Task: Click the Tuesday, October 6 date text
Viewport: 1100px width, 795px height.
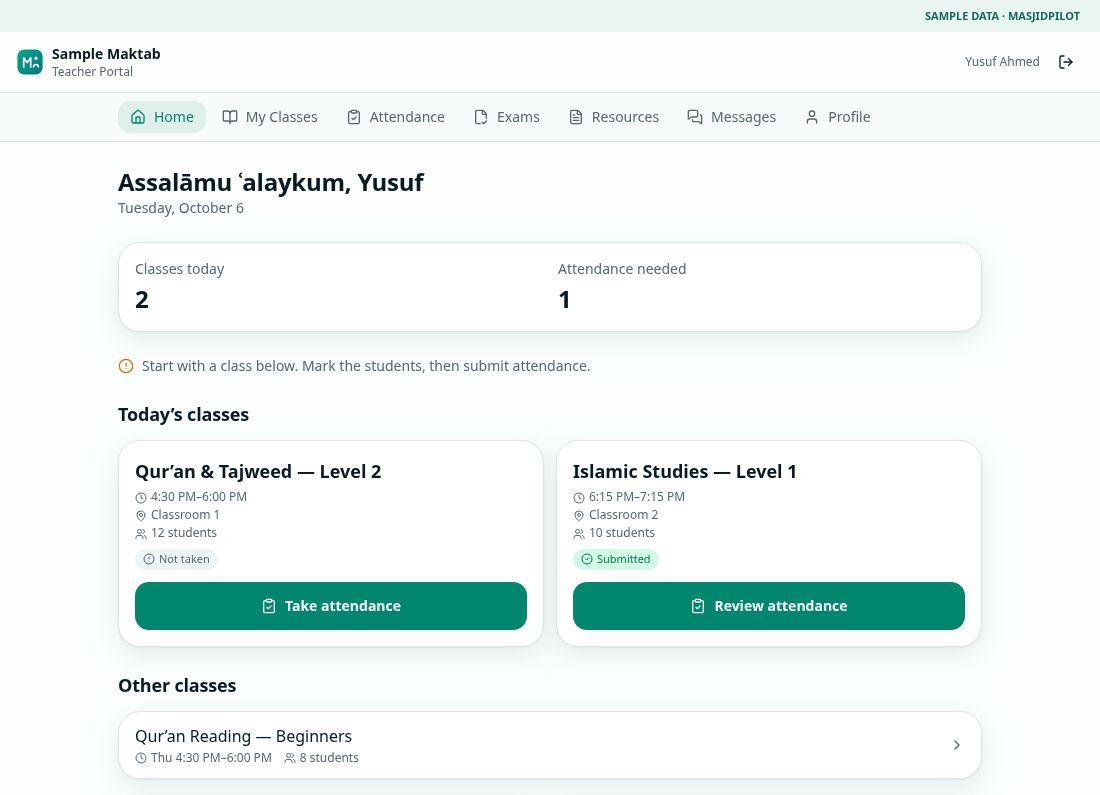Action: (181, 208)
